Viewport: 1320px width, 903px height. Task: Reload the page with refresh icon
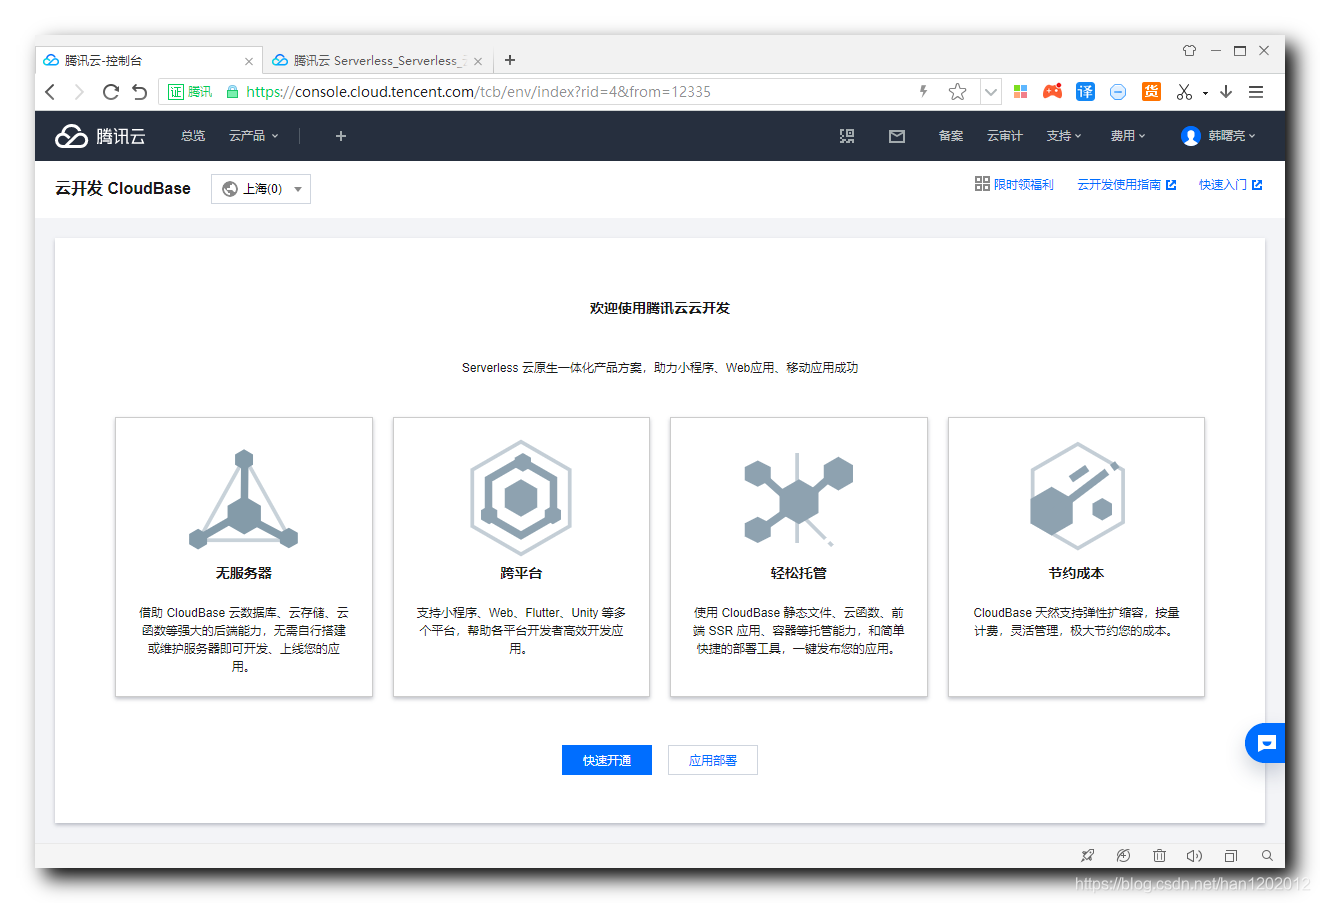click(x=111, y=92)
